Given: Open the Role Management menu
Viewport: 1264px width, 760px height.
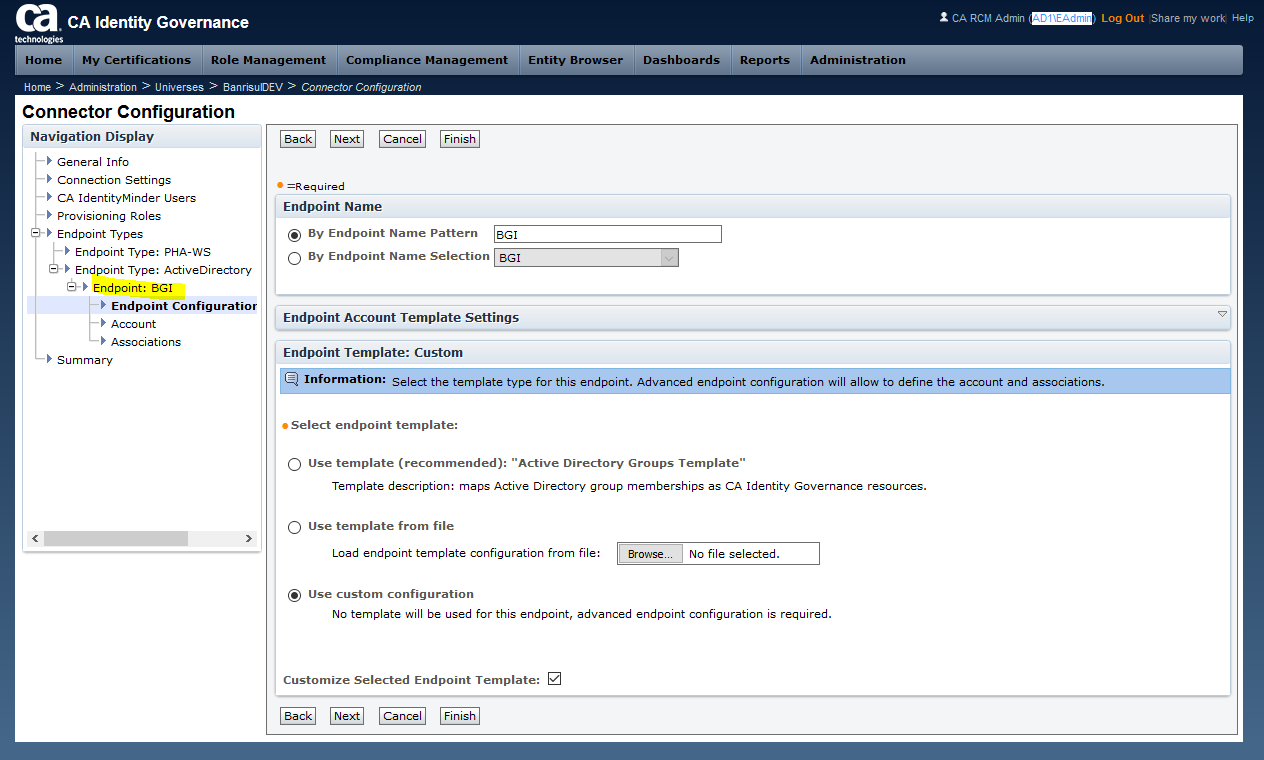Looking at the screenshot, I should 269,60.
